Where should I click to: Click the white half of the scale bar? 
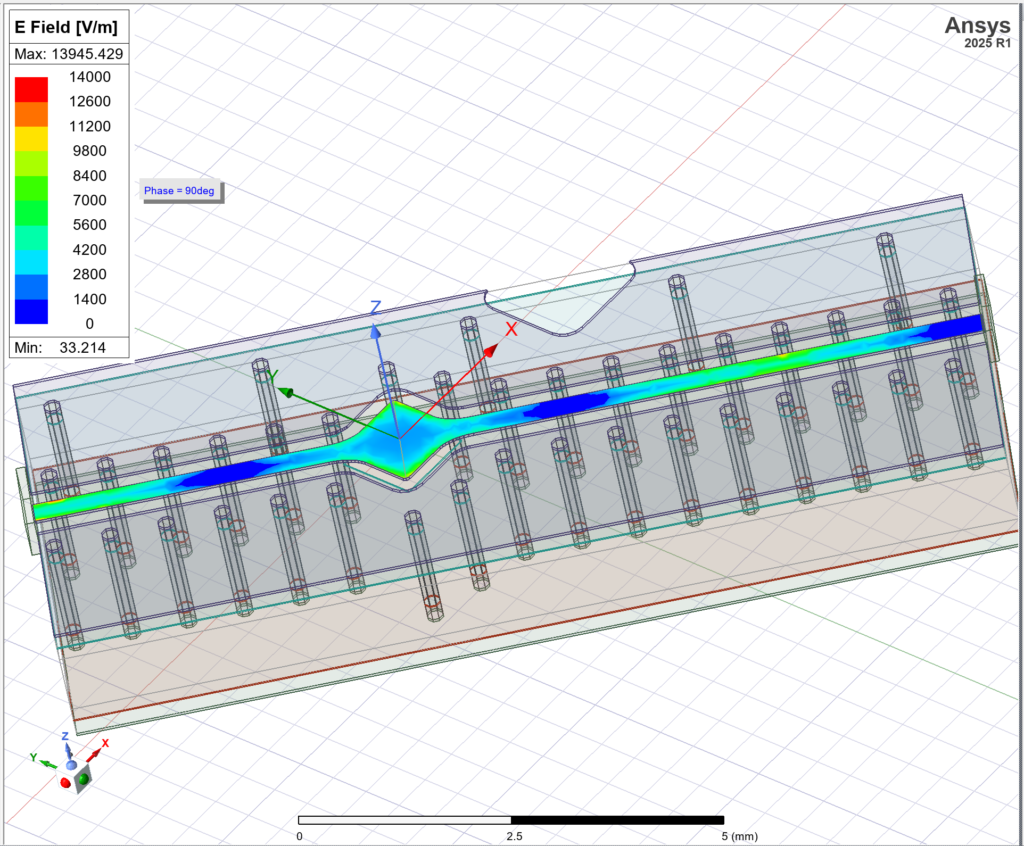(405, 820)
